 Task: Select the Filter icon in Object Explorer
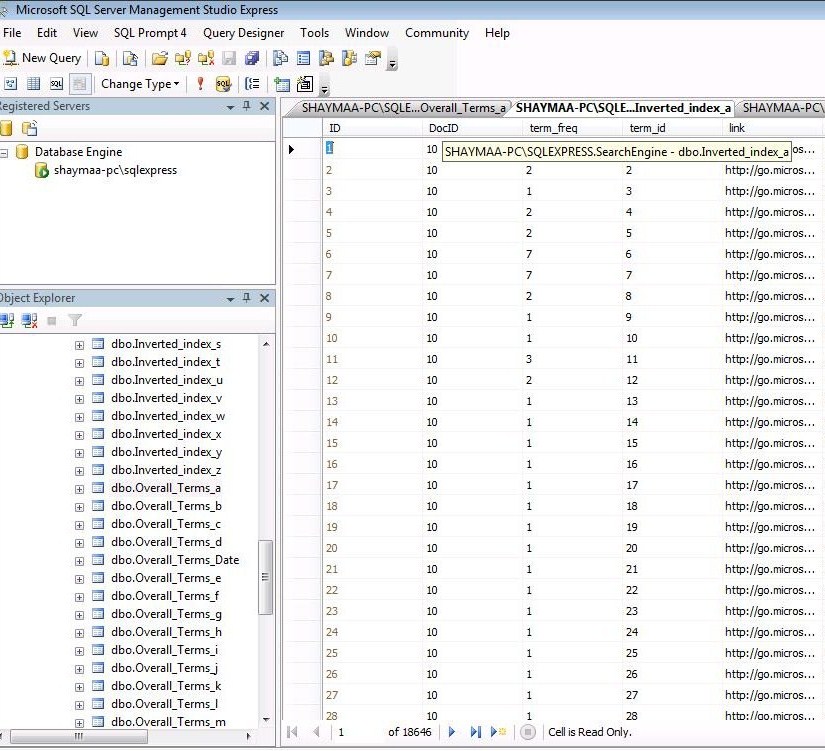point(75,320)
